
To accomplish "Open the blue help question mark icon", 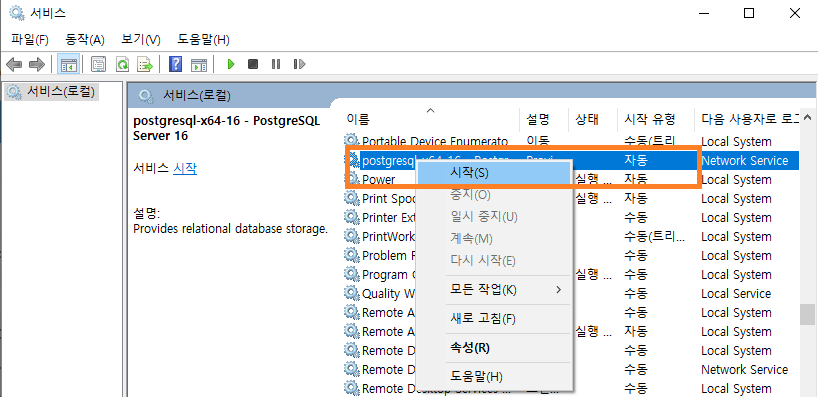I will coord(176,64).
